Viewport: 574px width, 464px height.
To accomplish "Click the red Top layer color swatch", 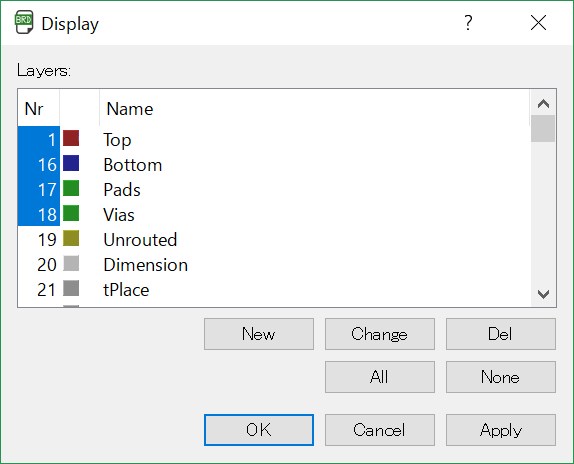I will click(71, 138).
